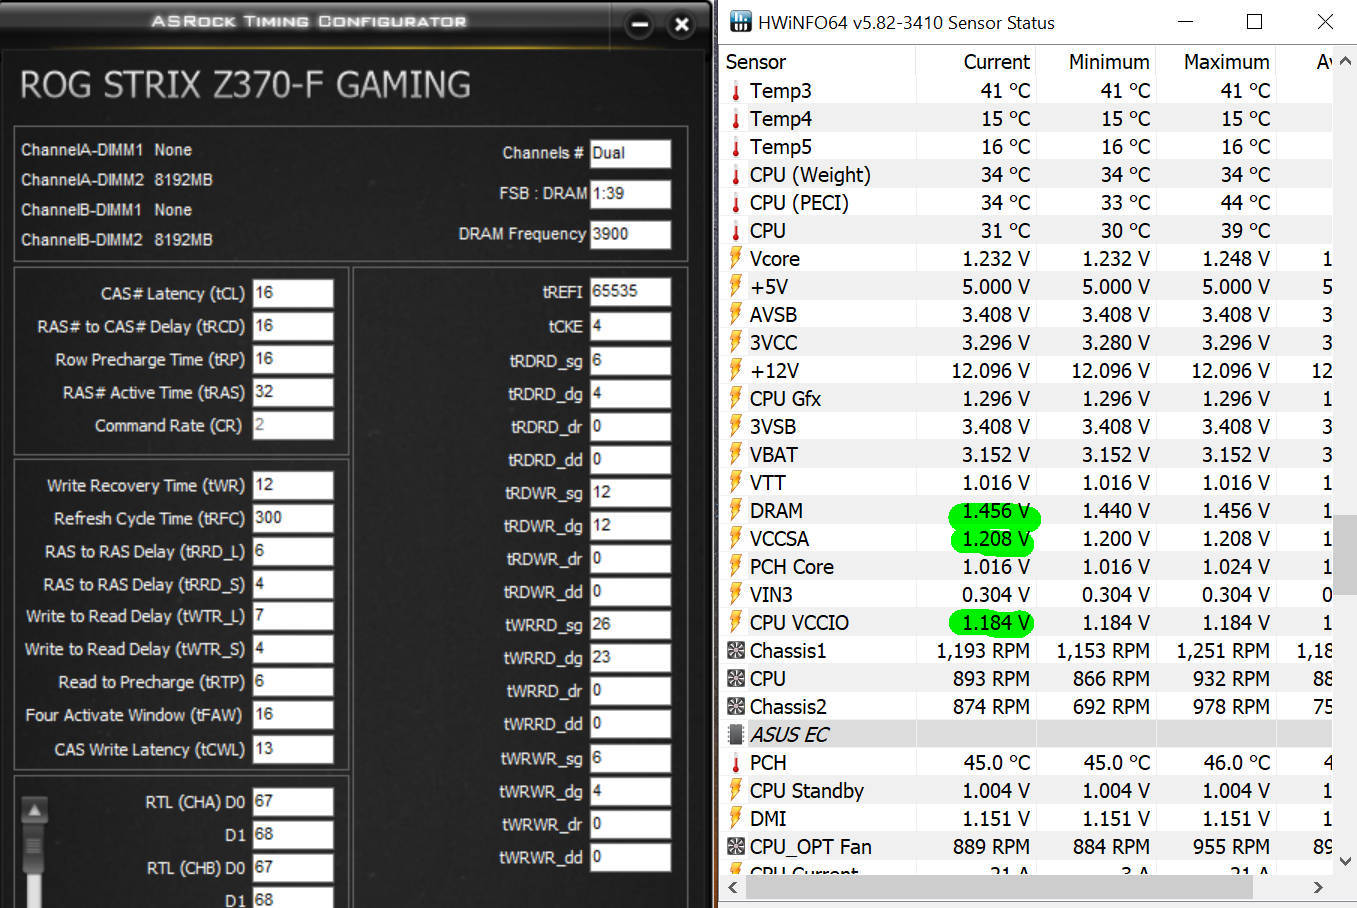This screenshot has width=1357, height=908.
Task: Click the tCKE value field
Action: coord(630,326)
